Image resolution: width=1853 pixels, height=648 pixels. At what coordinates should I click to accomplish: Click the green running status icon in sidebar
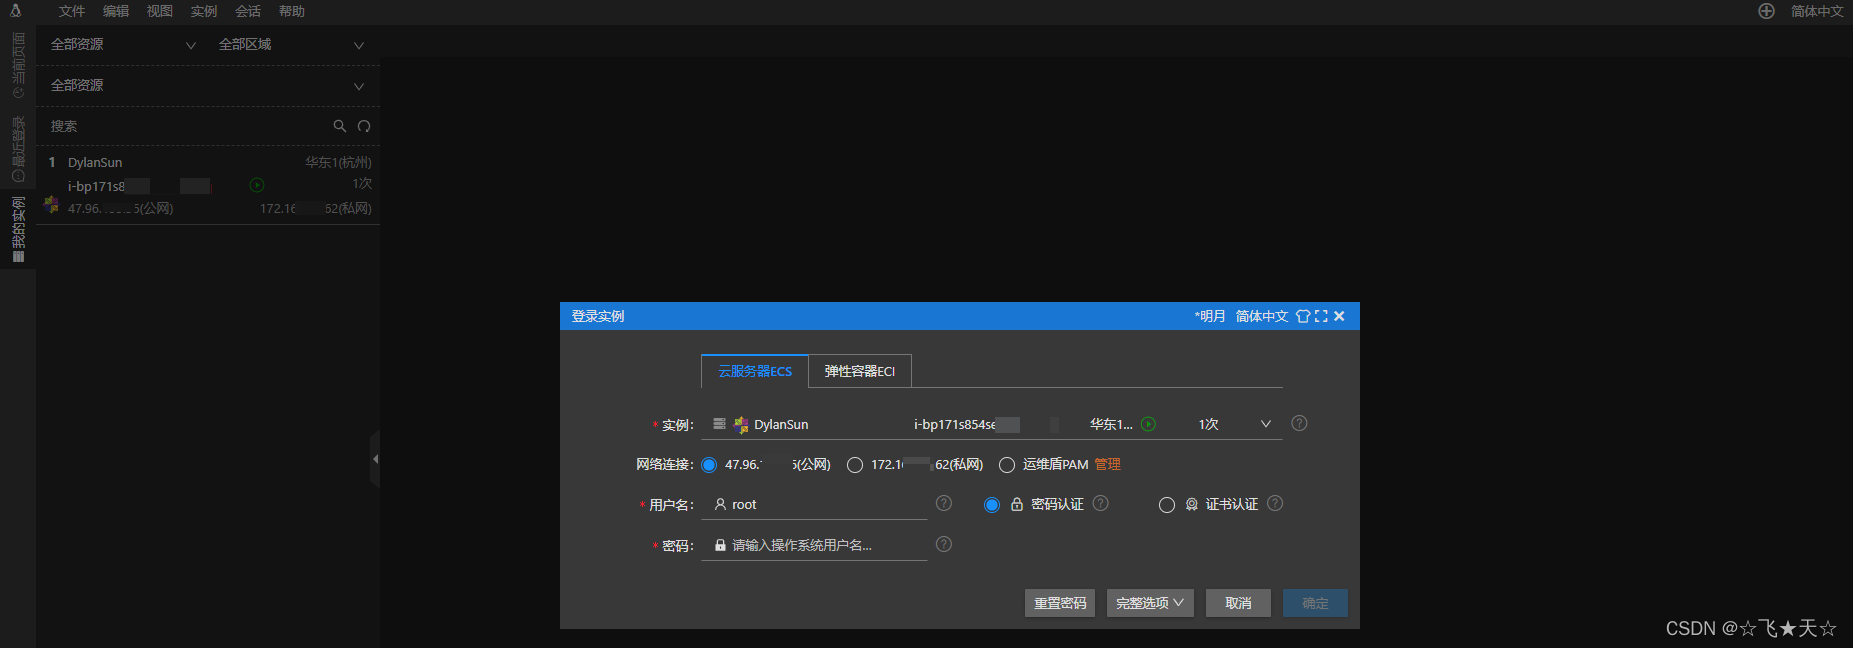[257, 185]
